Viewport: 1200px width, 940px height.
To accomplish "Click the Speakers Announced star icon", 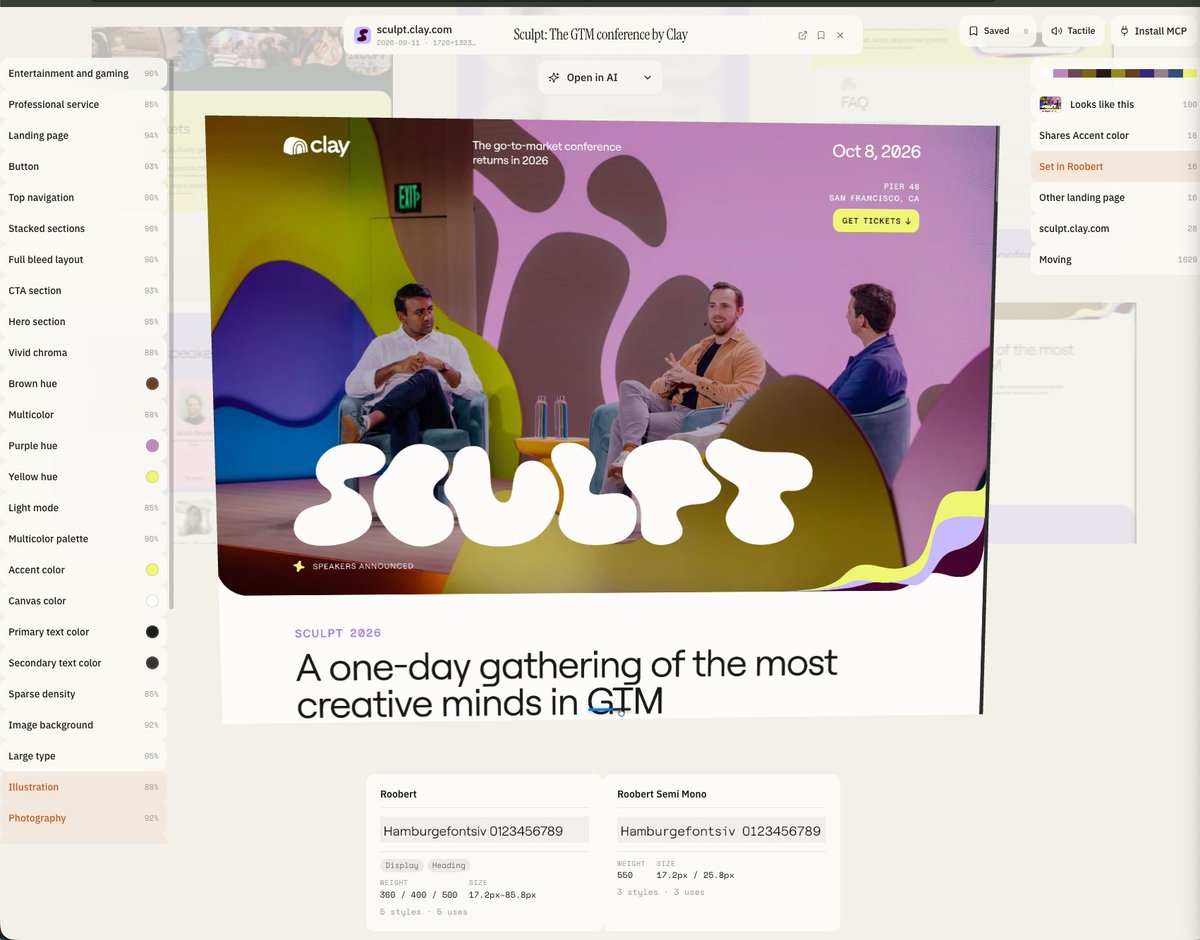I will pos(298,566).
